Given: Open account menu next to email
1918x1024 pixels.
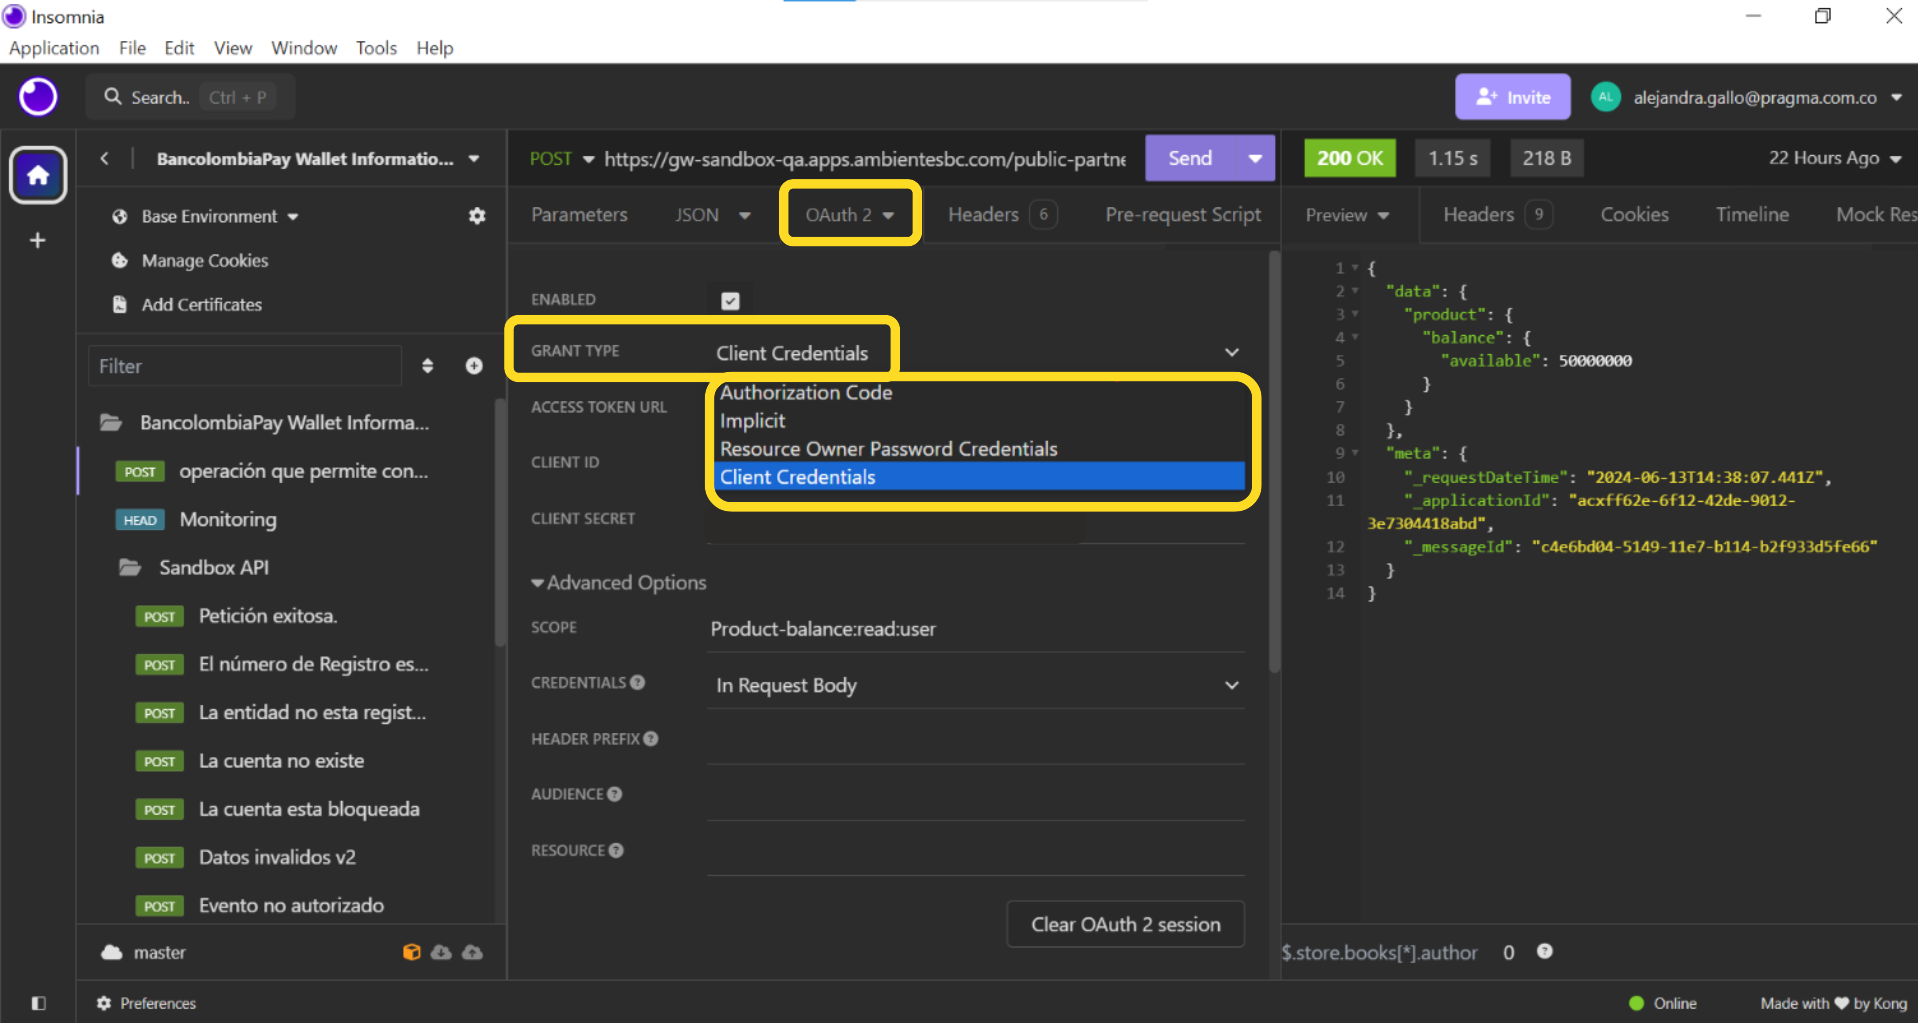Looking at the screenshot, I should tap(1897, 97).
